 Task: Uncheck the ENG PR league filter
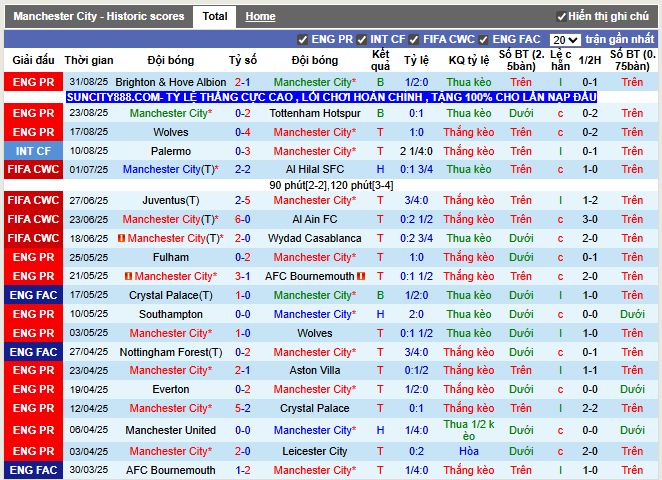pyautogui.click(x=302, y=40)
